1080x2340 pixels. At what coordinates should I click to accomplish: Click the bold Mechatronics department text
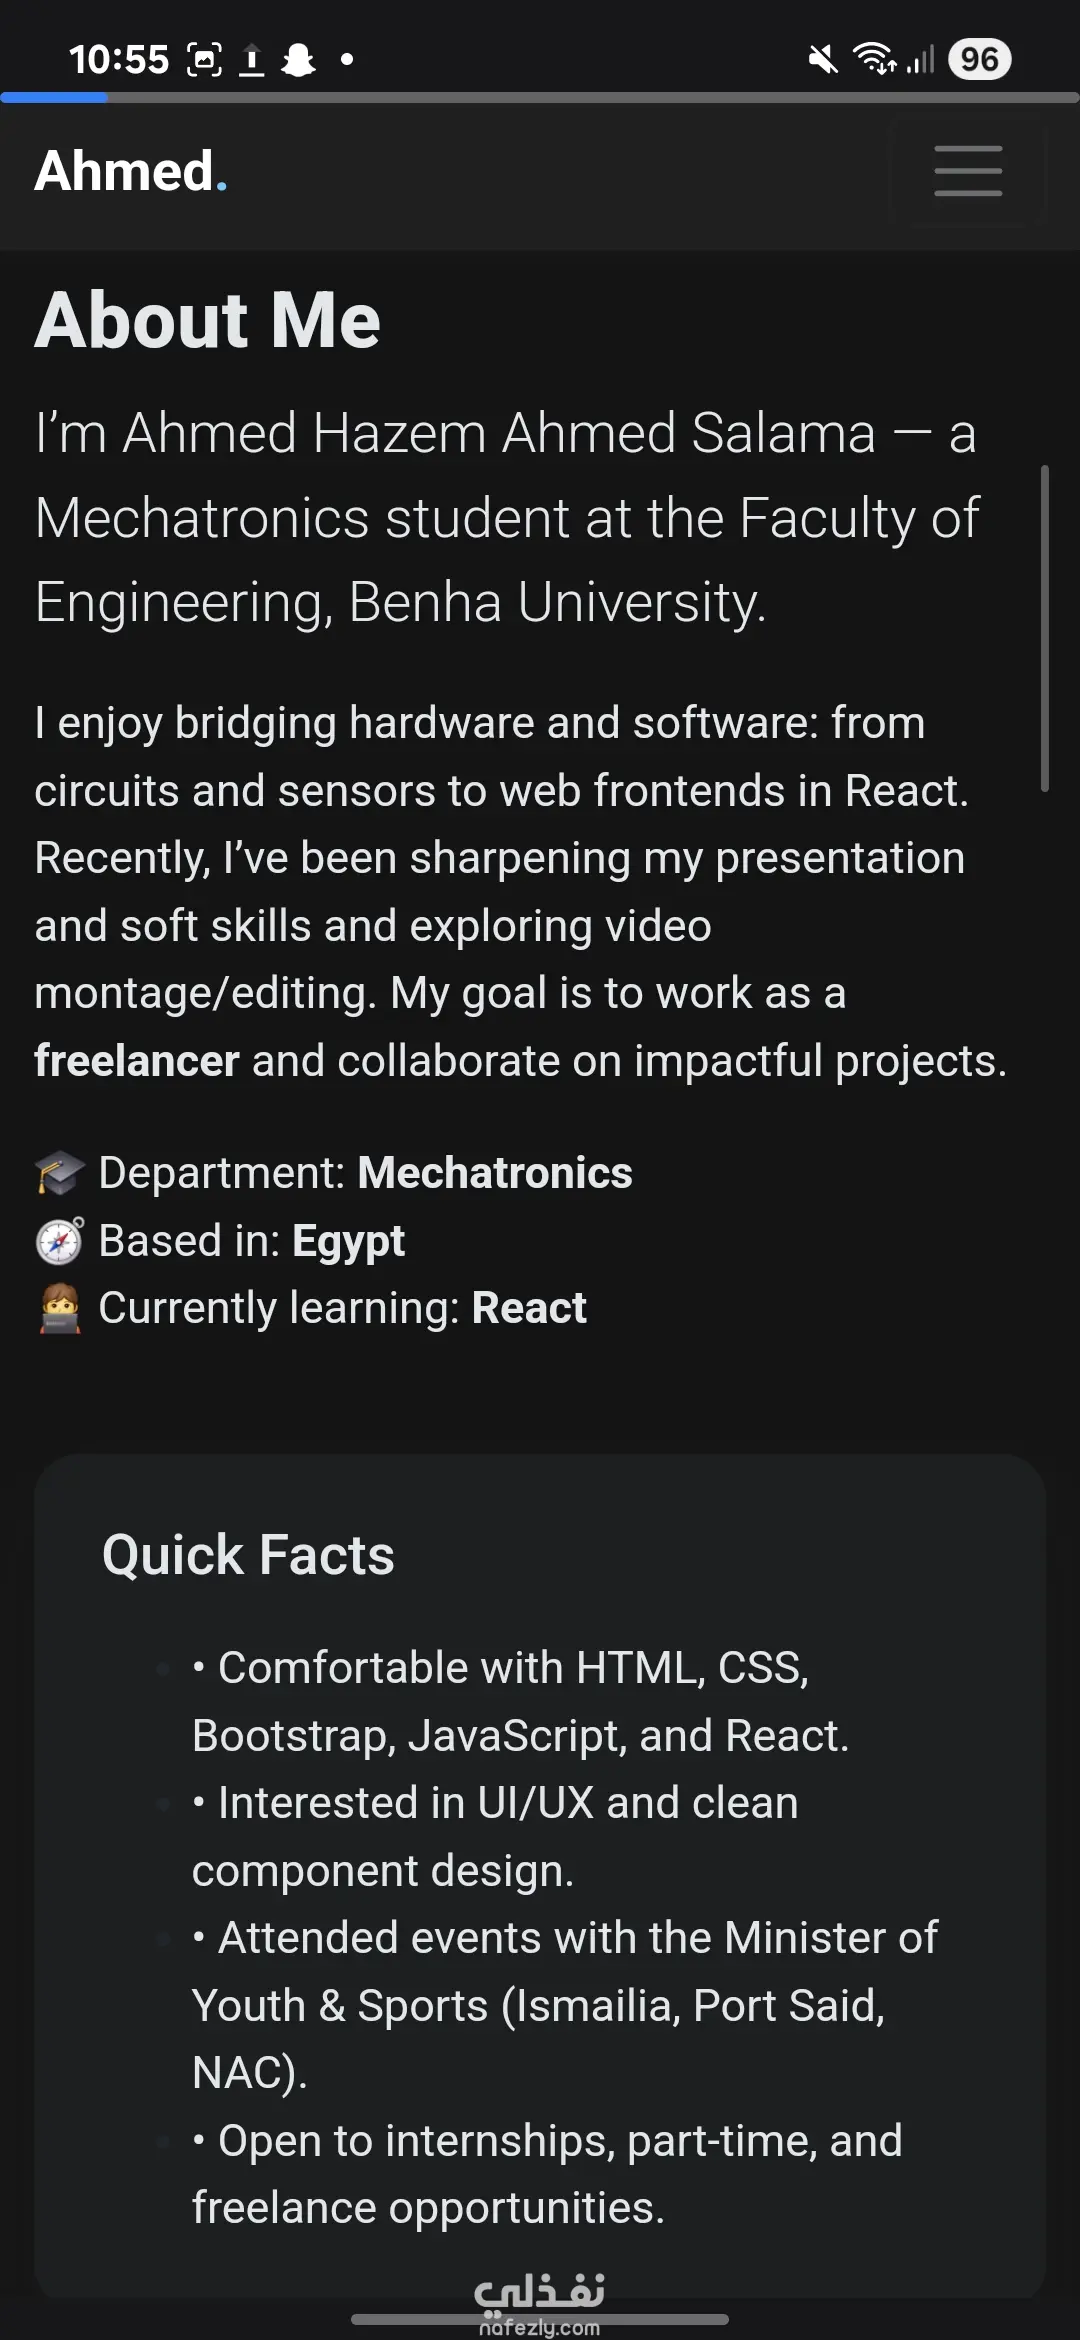coord(495,1173)
